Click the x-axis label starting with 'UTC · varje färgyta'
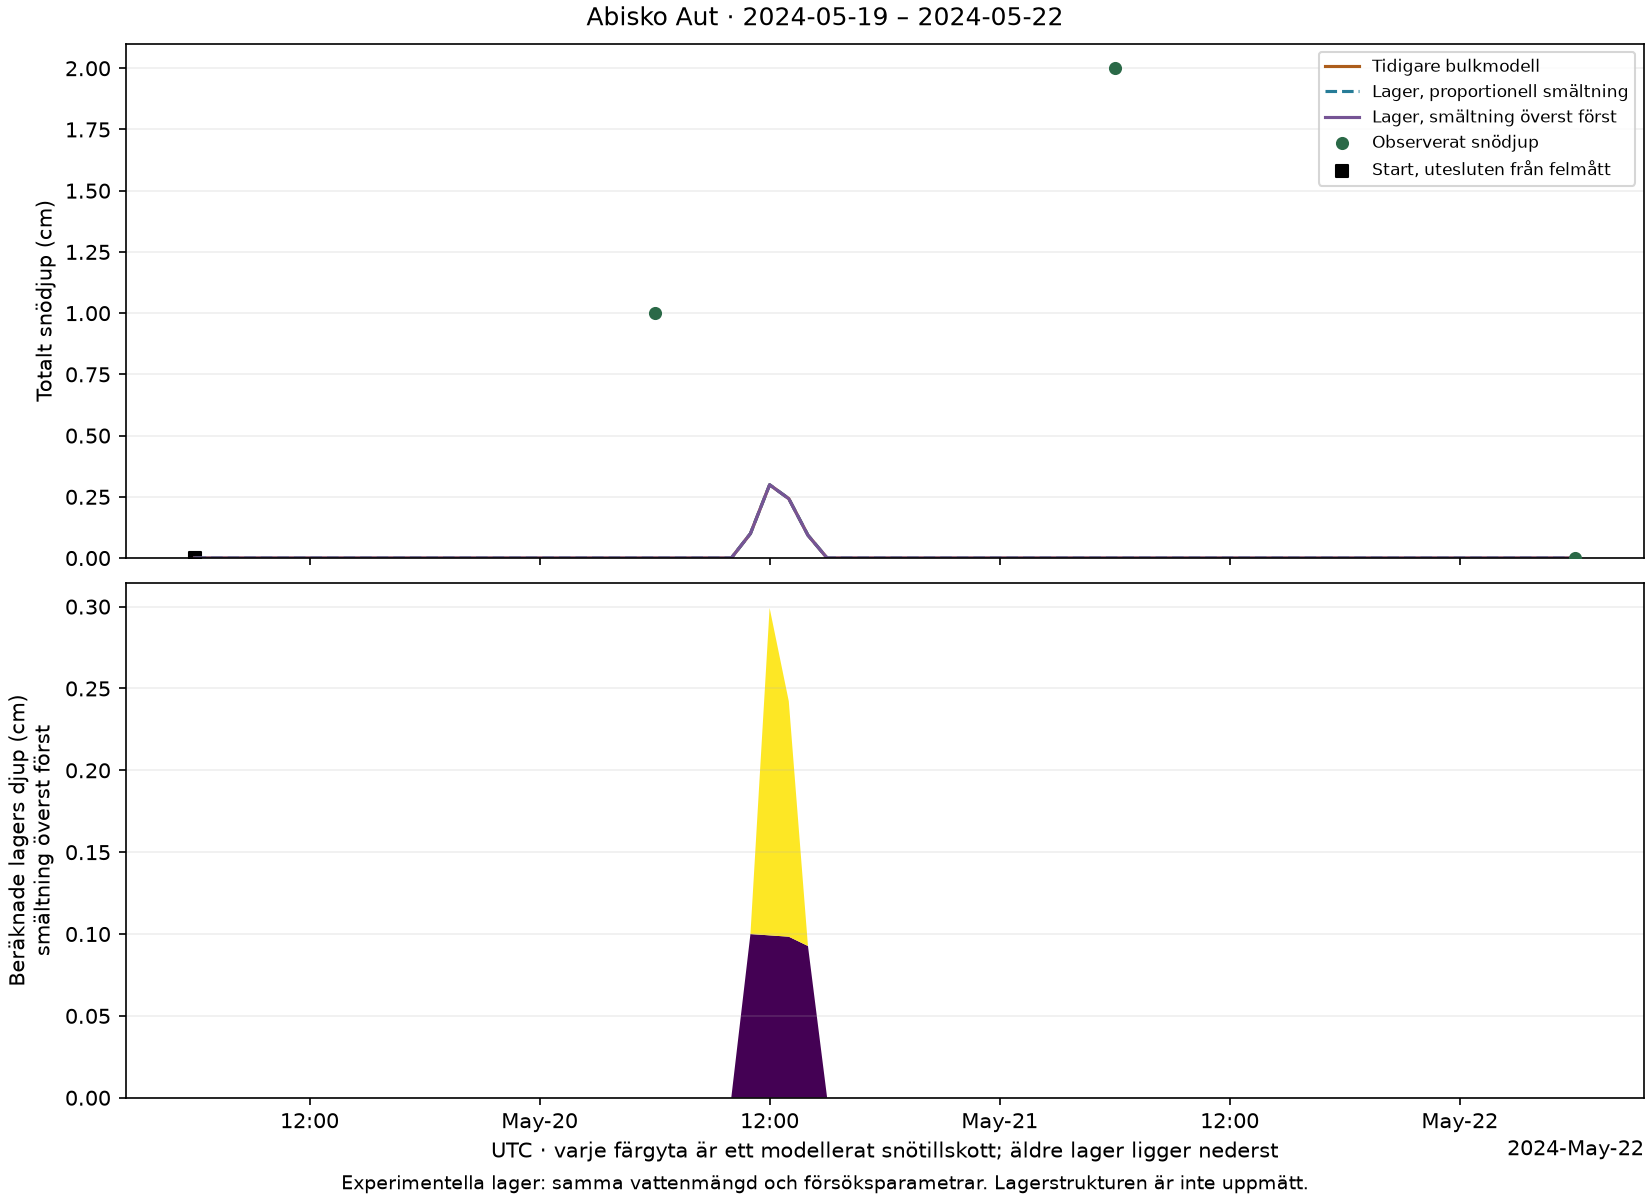1650x1200 pixels. pyautogui.click(x=884, y=1151)
